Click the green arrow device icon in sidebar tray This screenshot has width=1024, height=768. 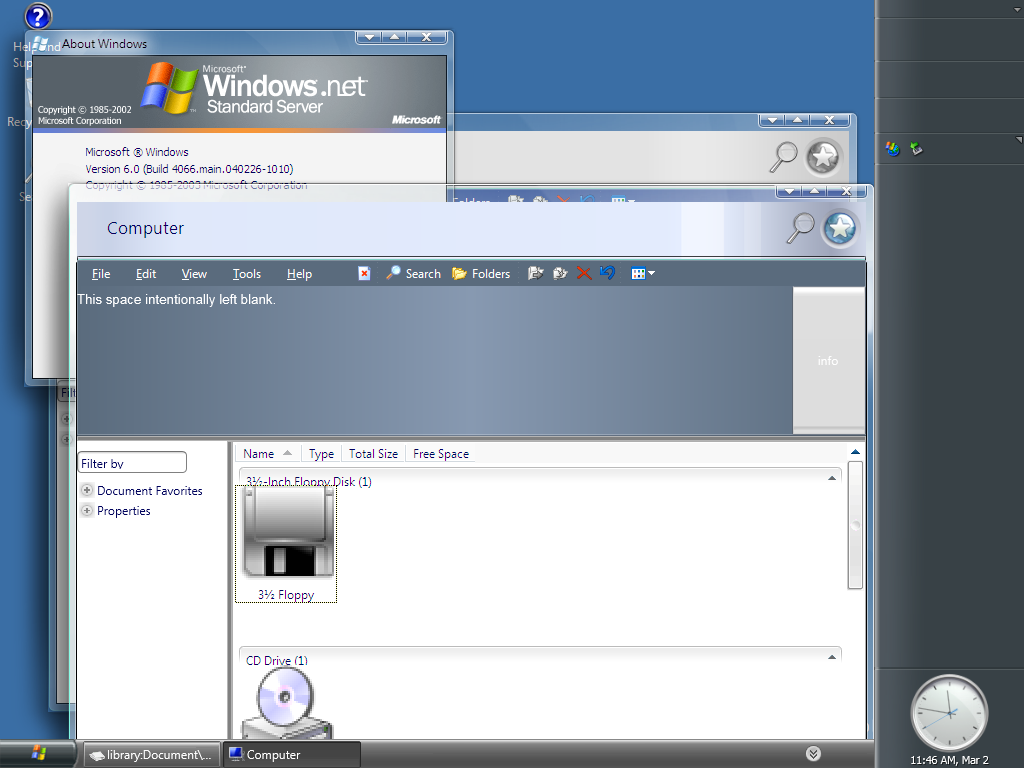coord(916,149)
